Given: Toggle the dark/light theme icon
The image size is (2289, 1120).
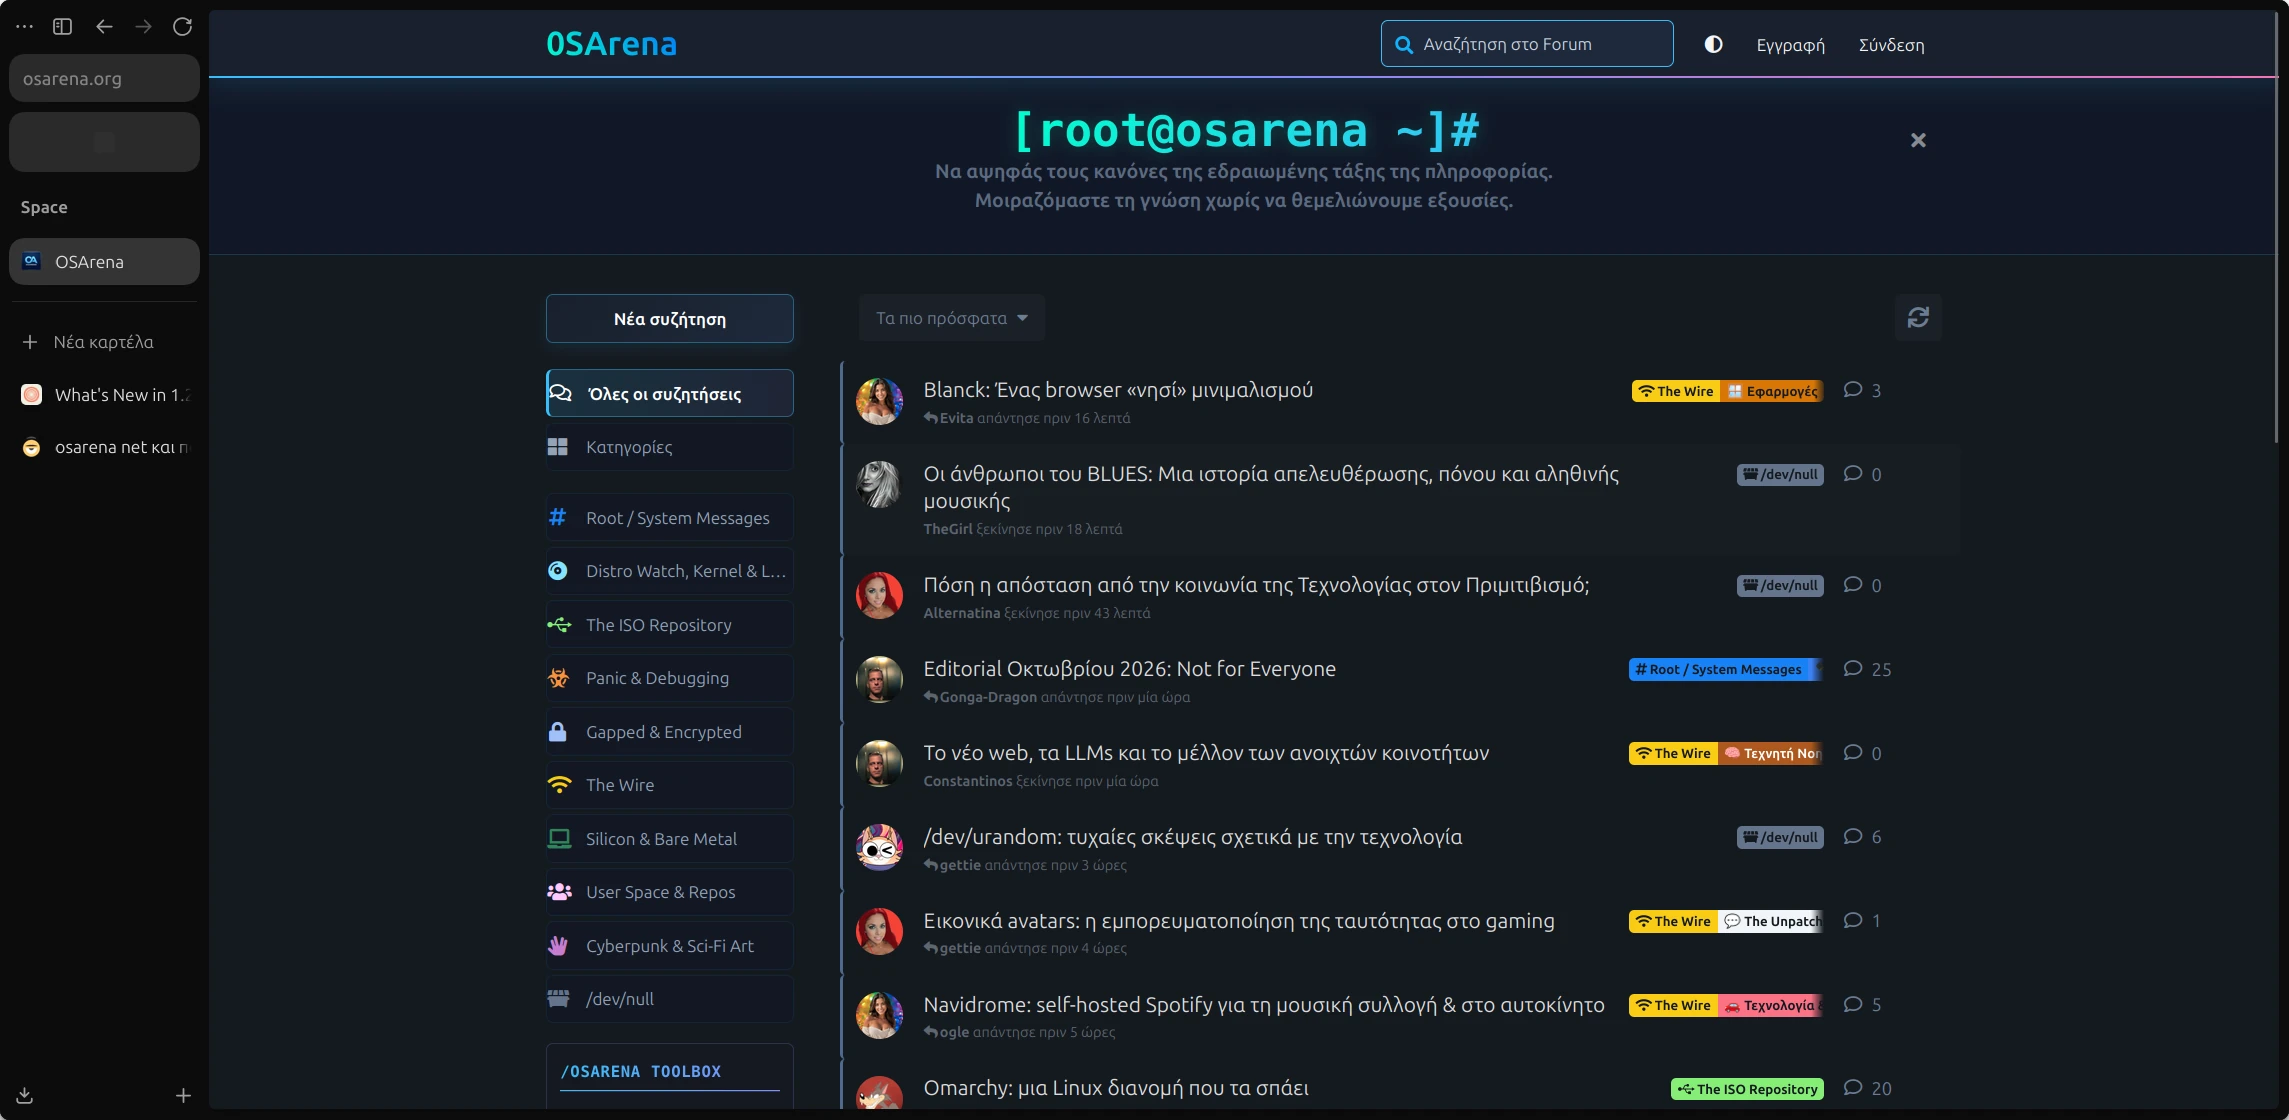Looking at the screenshot, I should tap(1713, 44).
